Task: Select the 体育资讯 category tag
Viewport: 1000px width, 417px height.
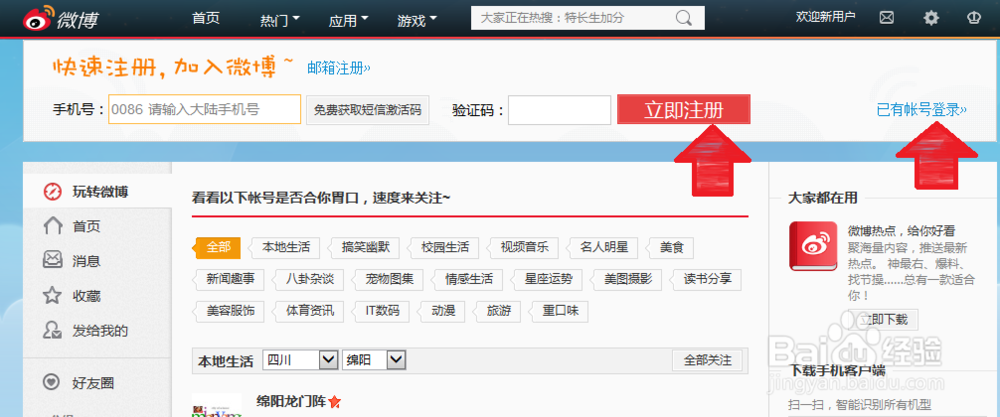Action: [x=309, y=312]
